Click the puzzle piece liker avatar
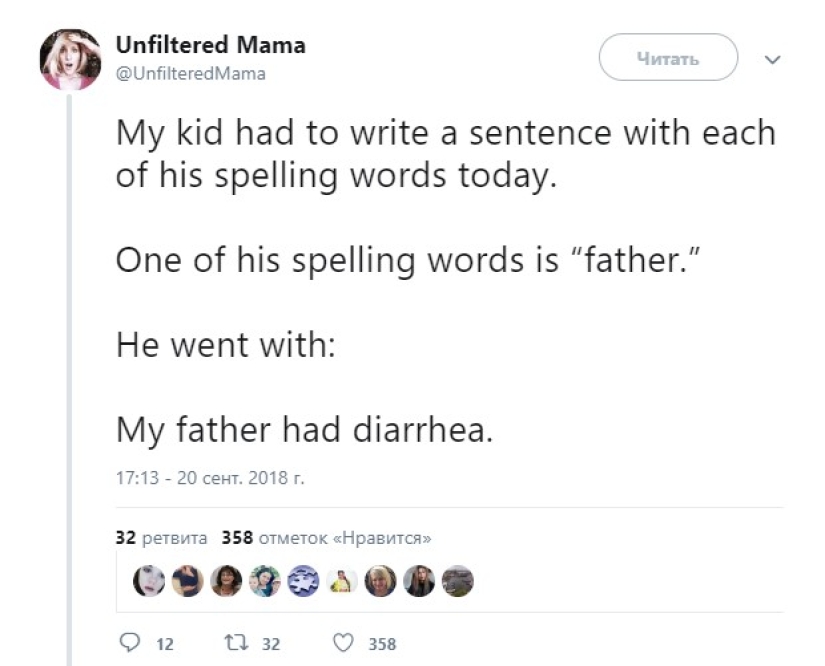This screenshot has width=825, height=666. pos(303,581)
